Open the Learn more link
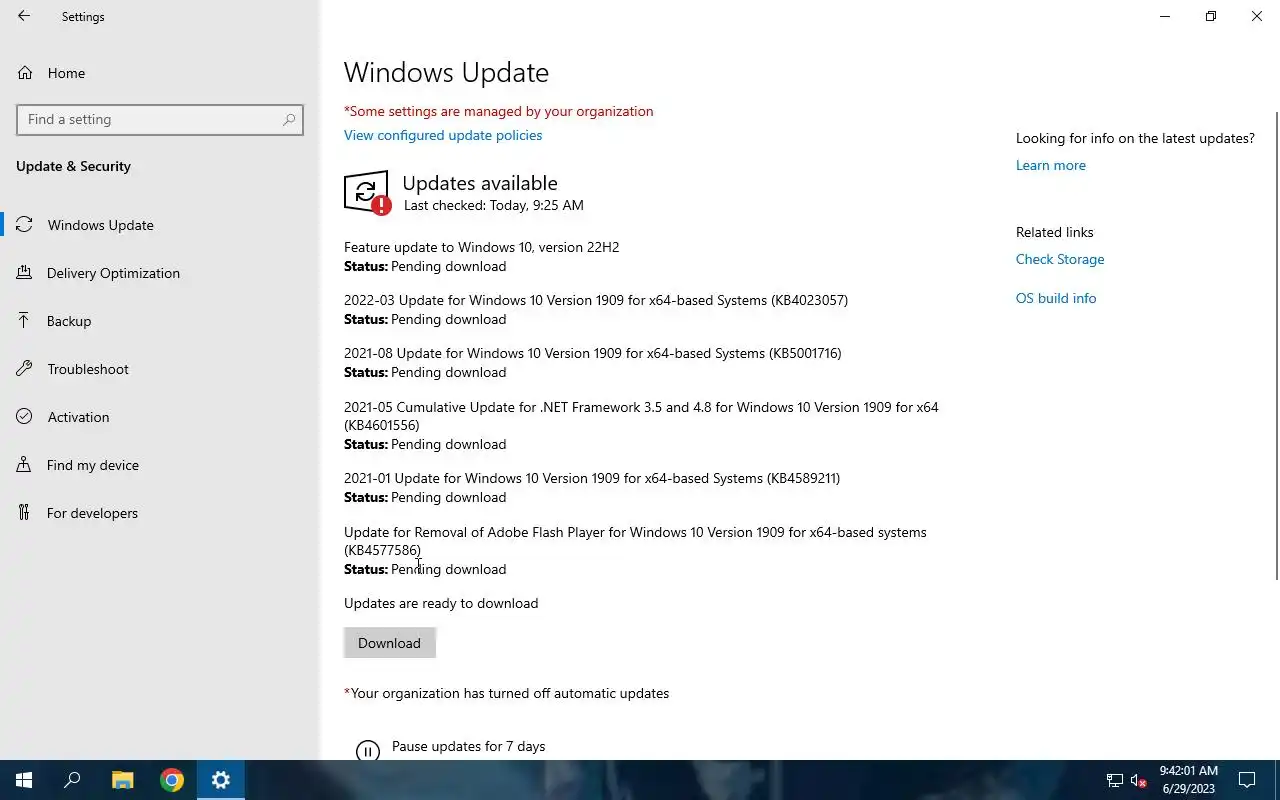 point(1050,165)
